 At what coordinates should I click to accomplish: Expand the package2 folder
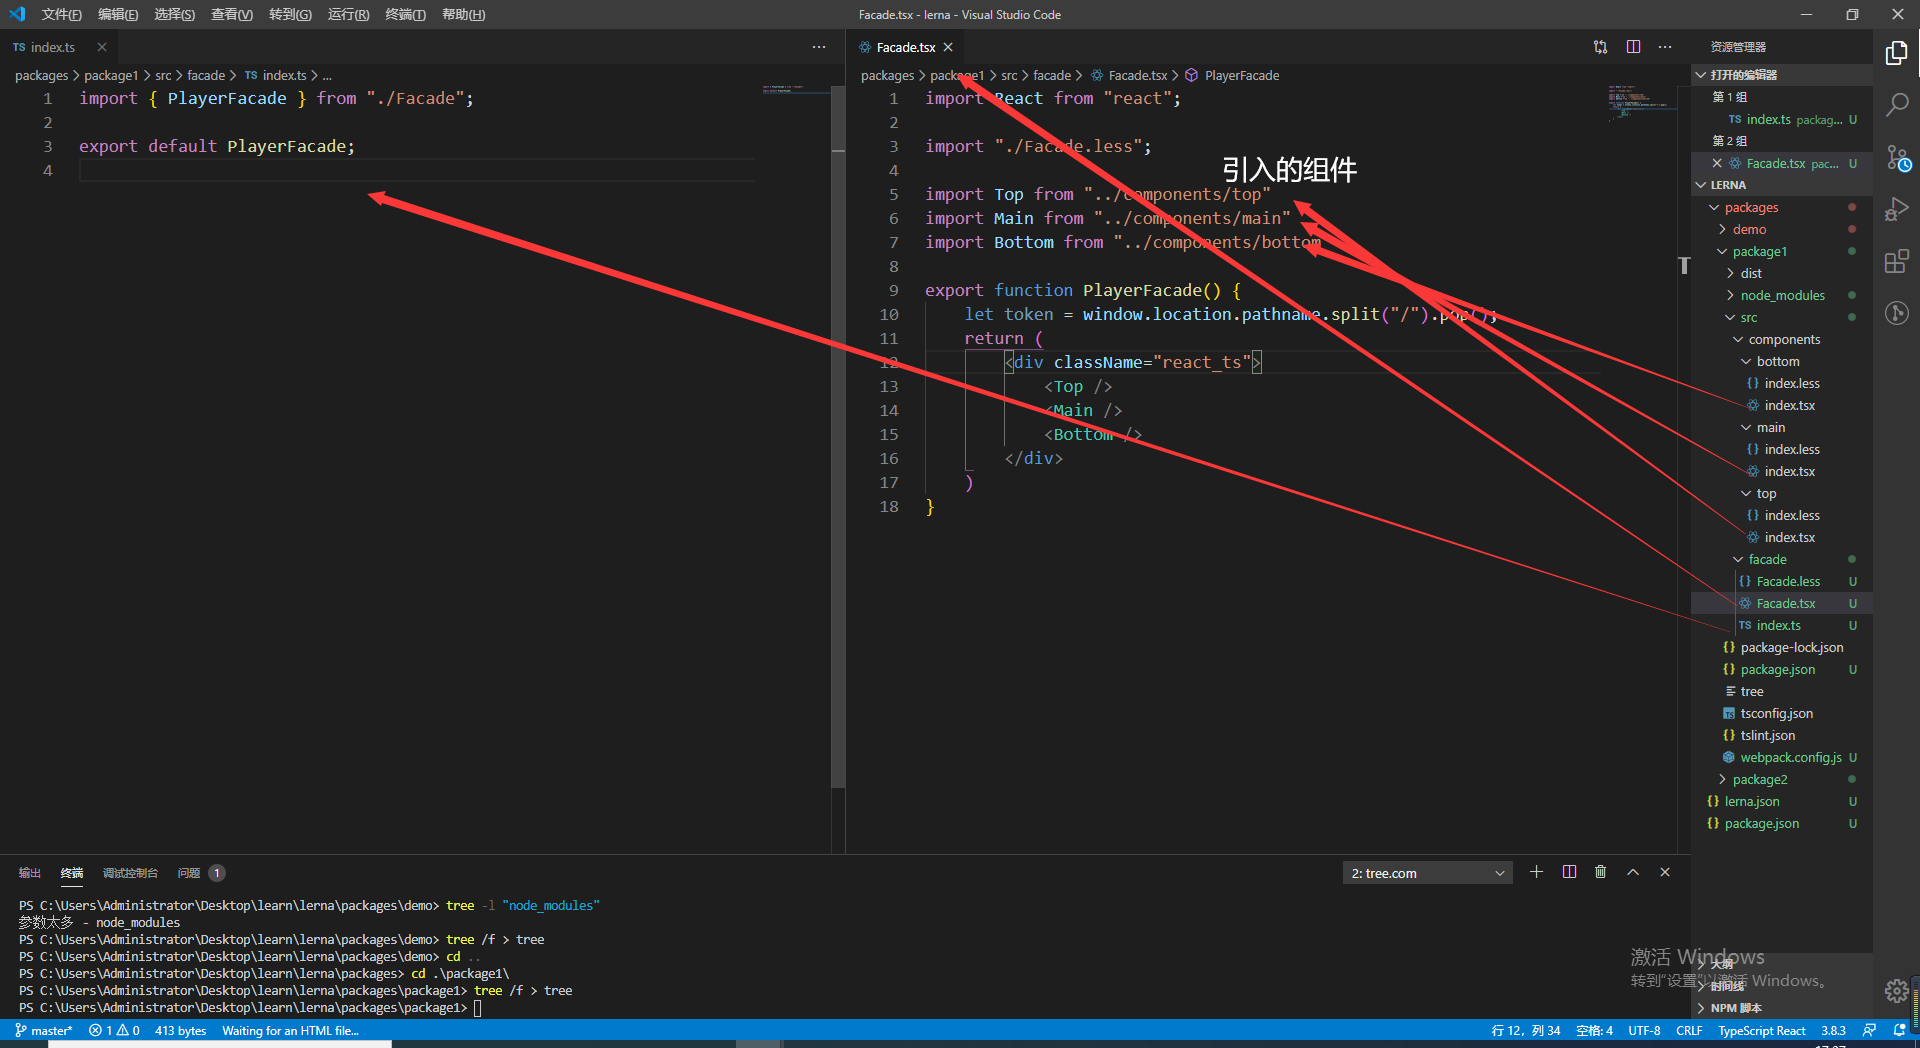(x=1759, y=779)
